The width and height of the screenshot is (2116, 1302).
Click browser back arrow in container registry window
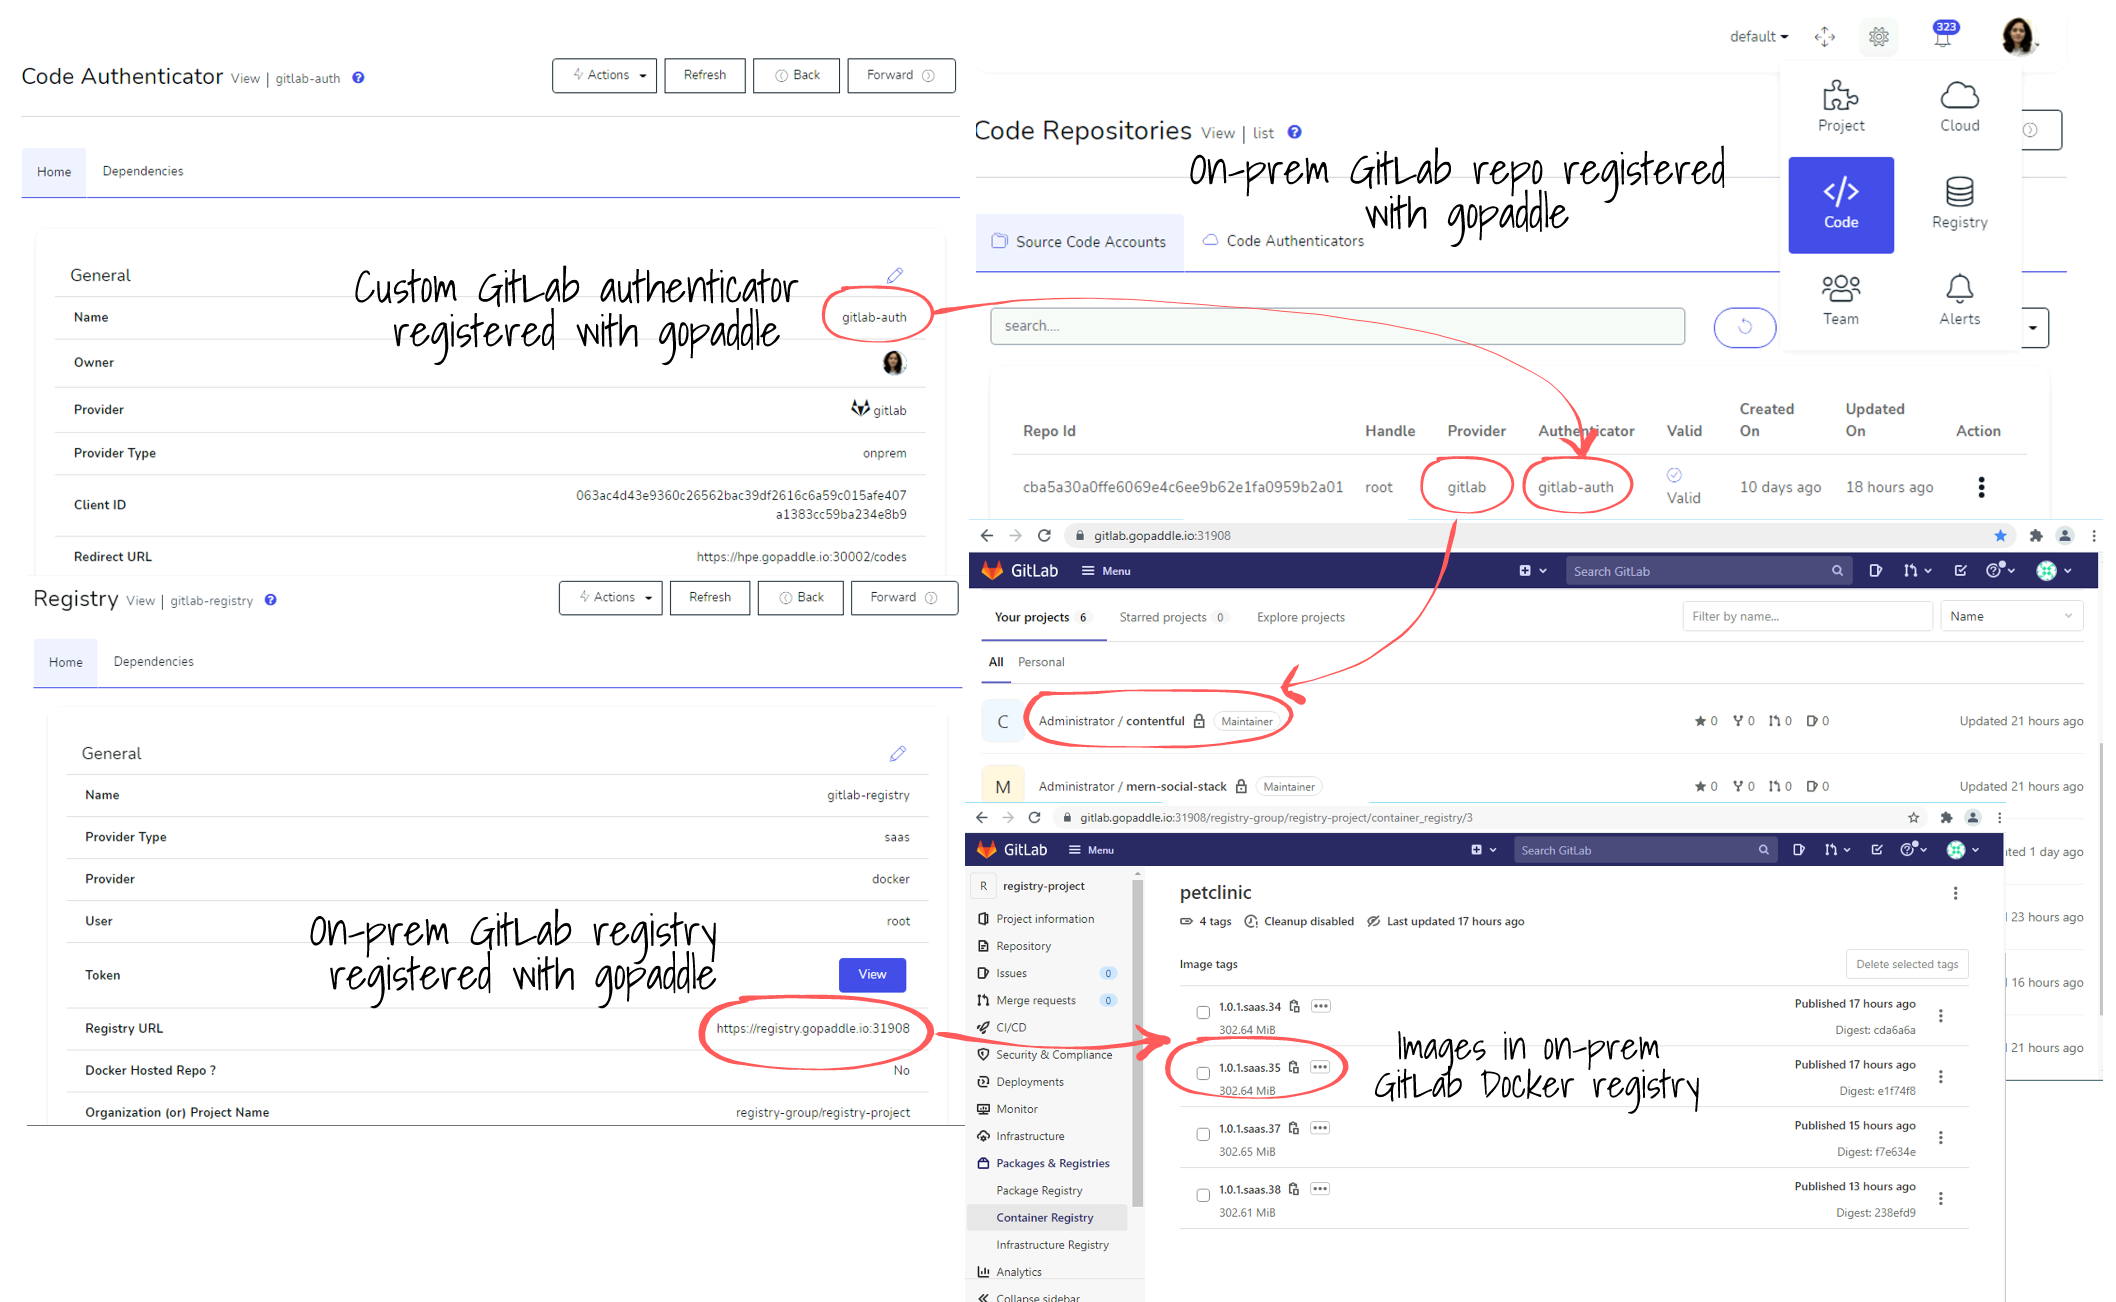(x=982, y=817)
